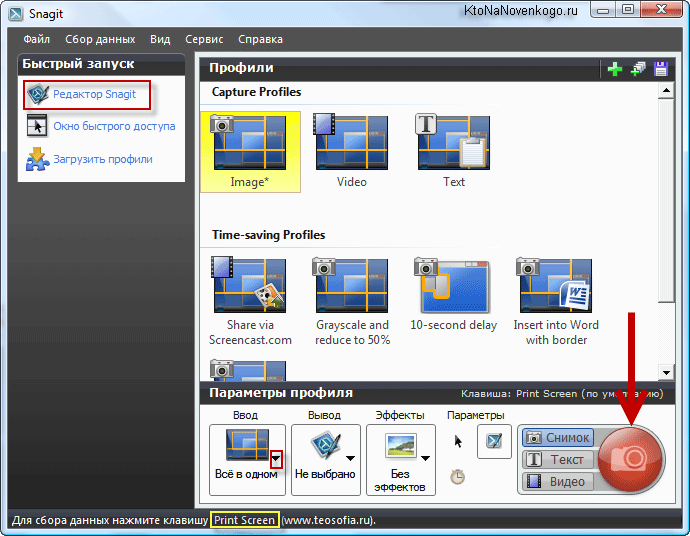
Task: Select the Image capture profile
Action: pos(250,152)
